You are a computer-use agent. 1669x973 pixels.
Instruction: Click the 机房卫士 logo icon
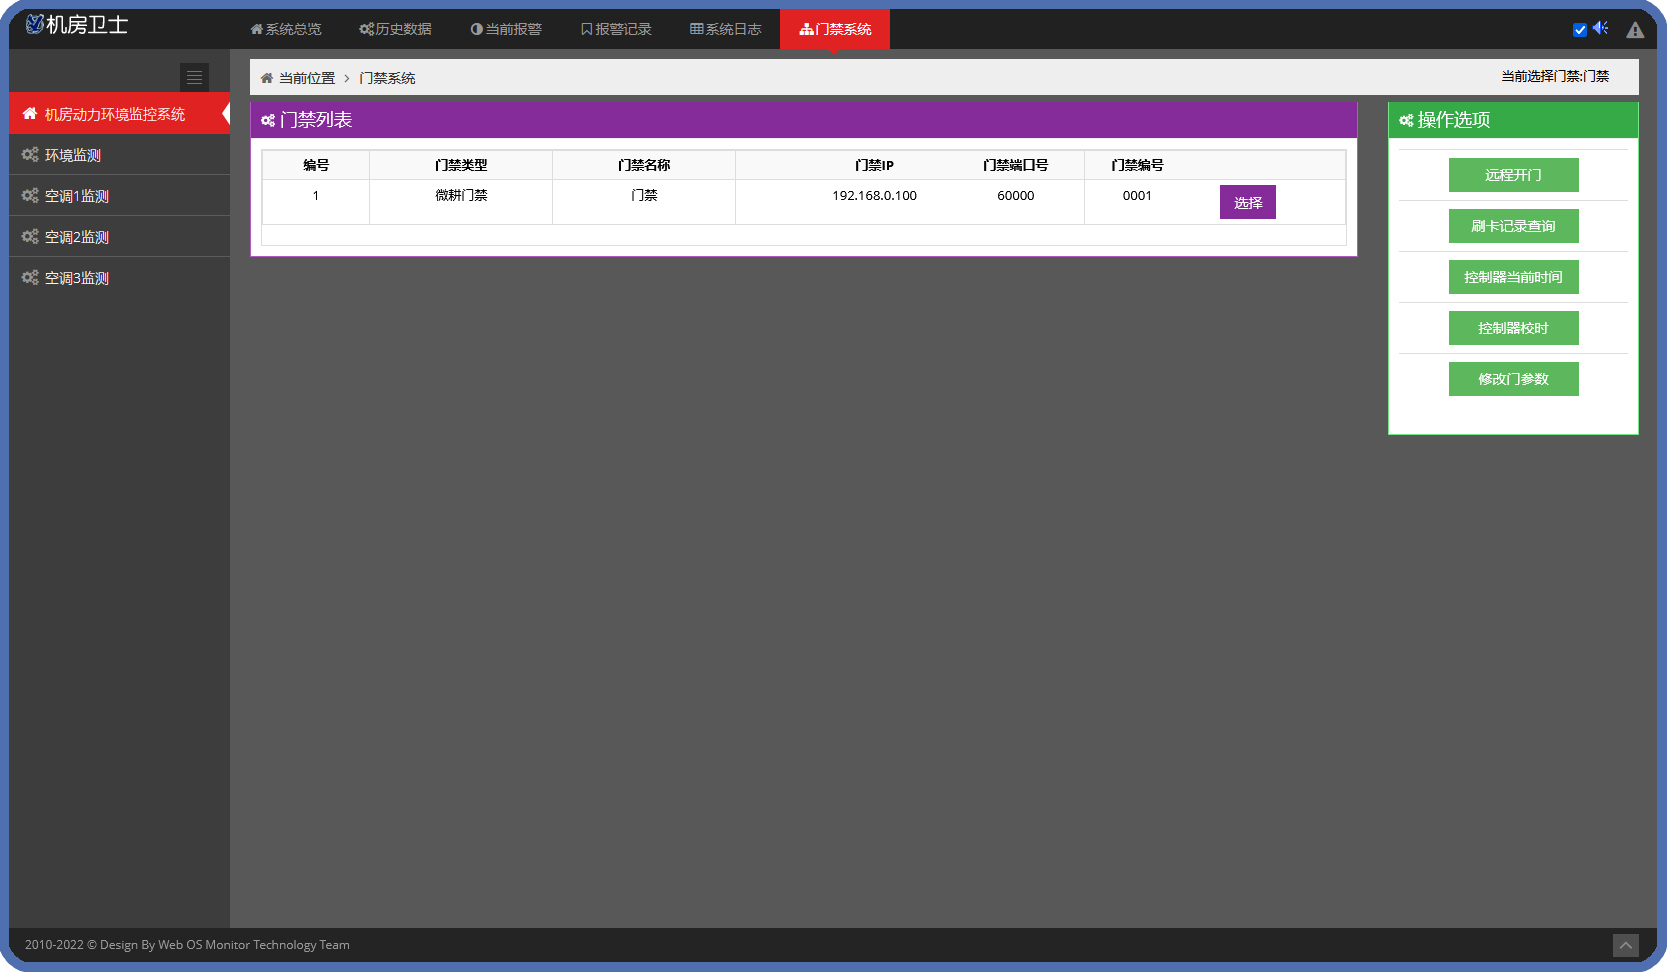pyautogui.click(x=35, y=25)
